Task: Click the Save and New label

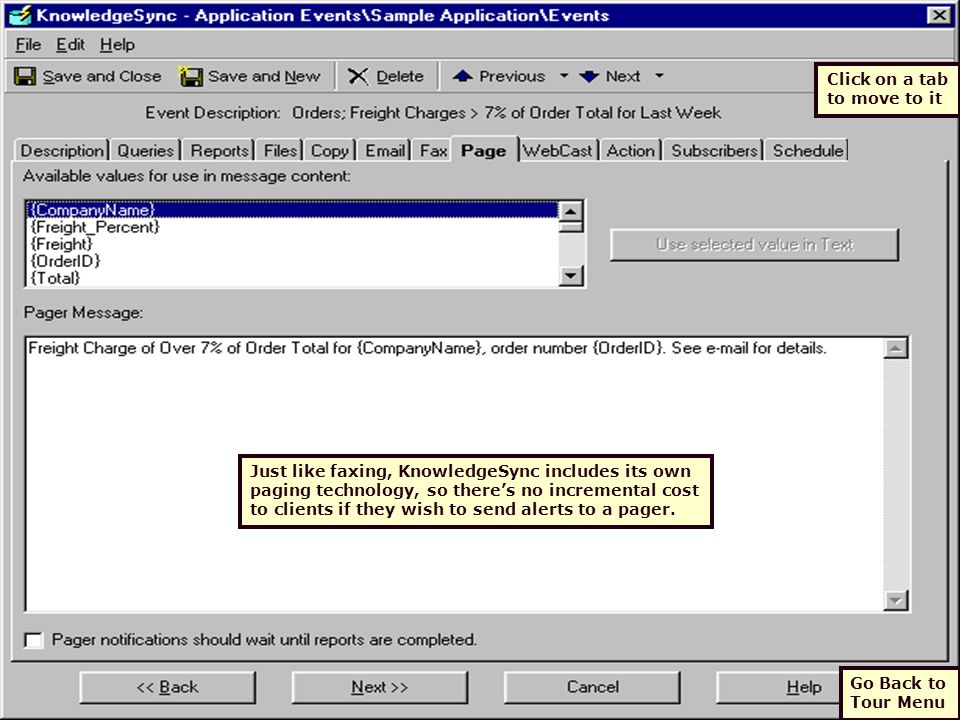Action: (x=264, y=77)
